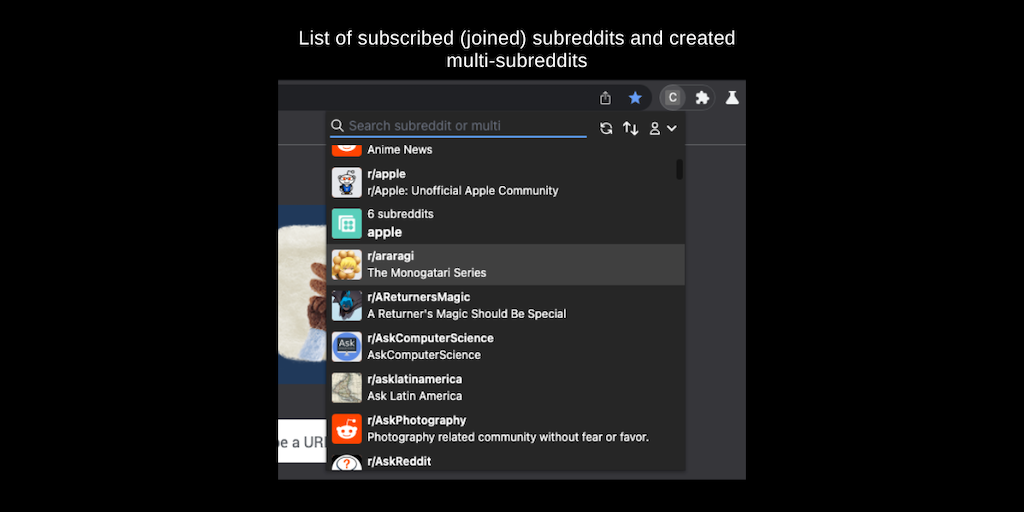Image resolution: width=1024 pixels, height=512 pixels.
Task: Open r/AskPhotography list entry
Action: click(x=505, y=429)
